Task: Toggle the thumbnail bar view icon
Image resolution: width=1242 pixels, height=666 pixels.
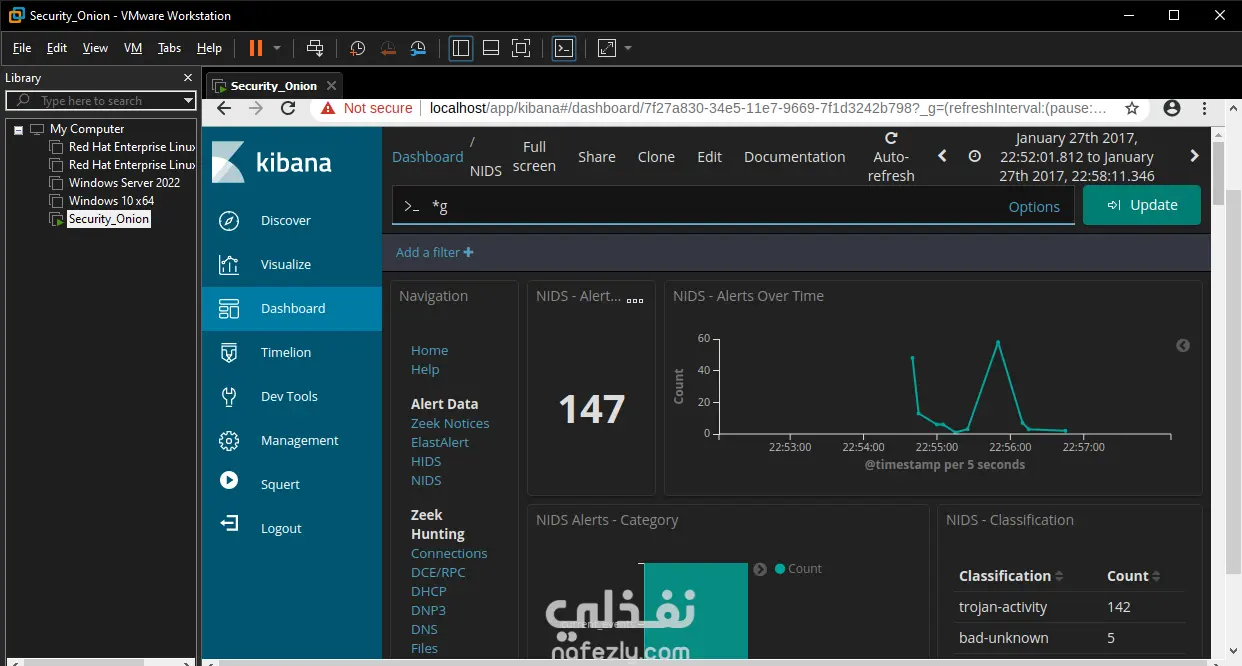Action: pos(491,48)
